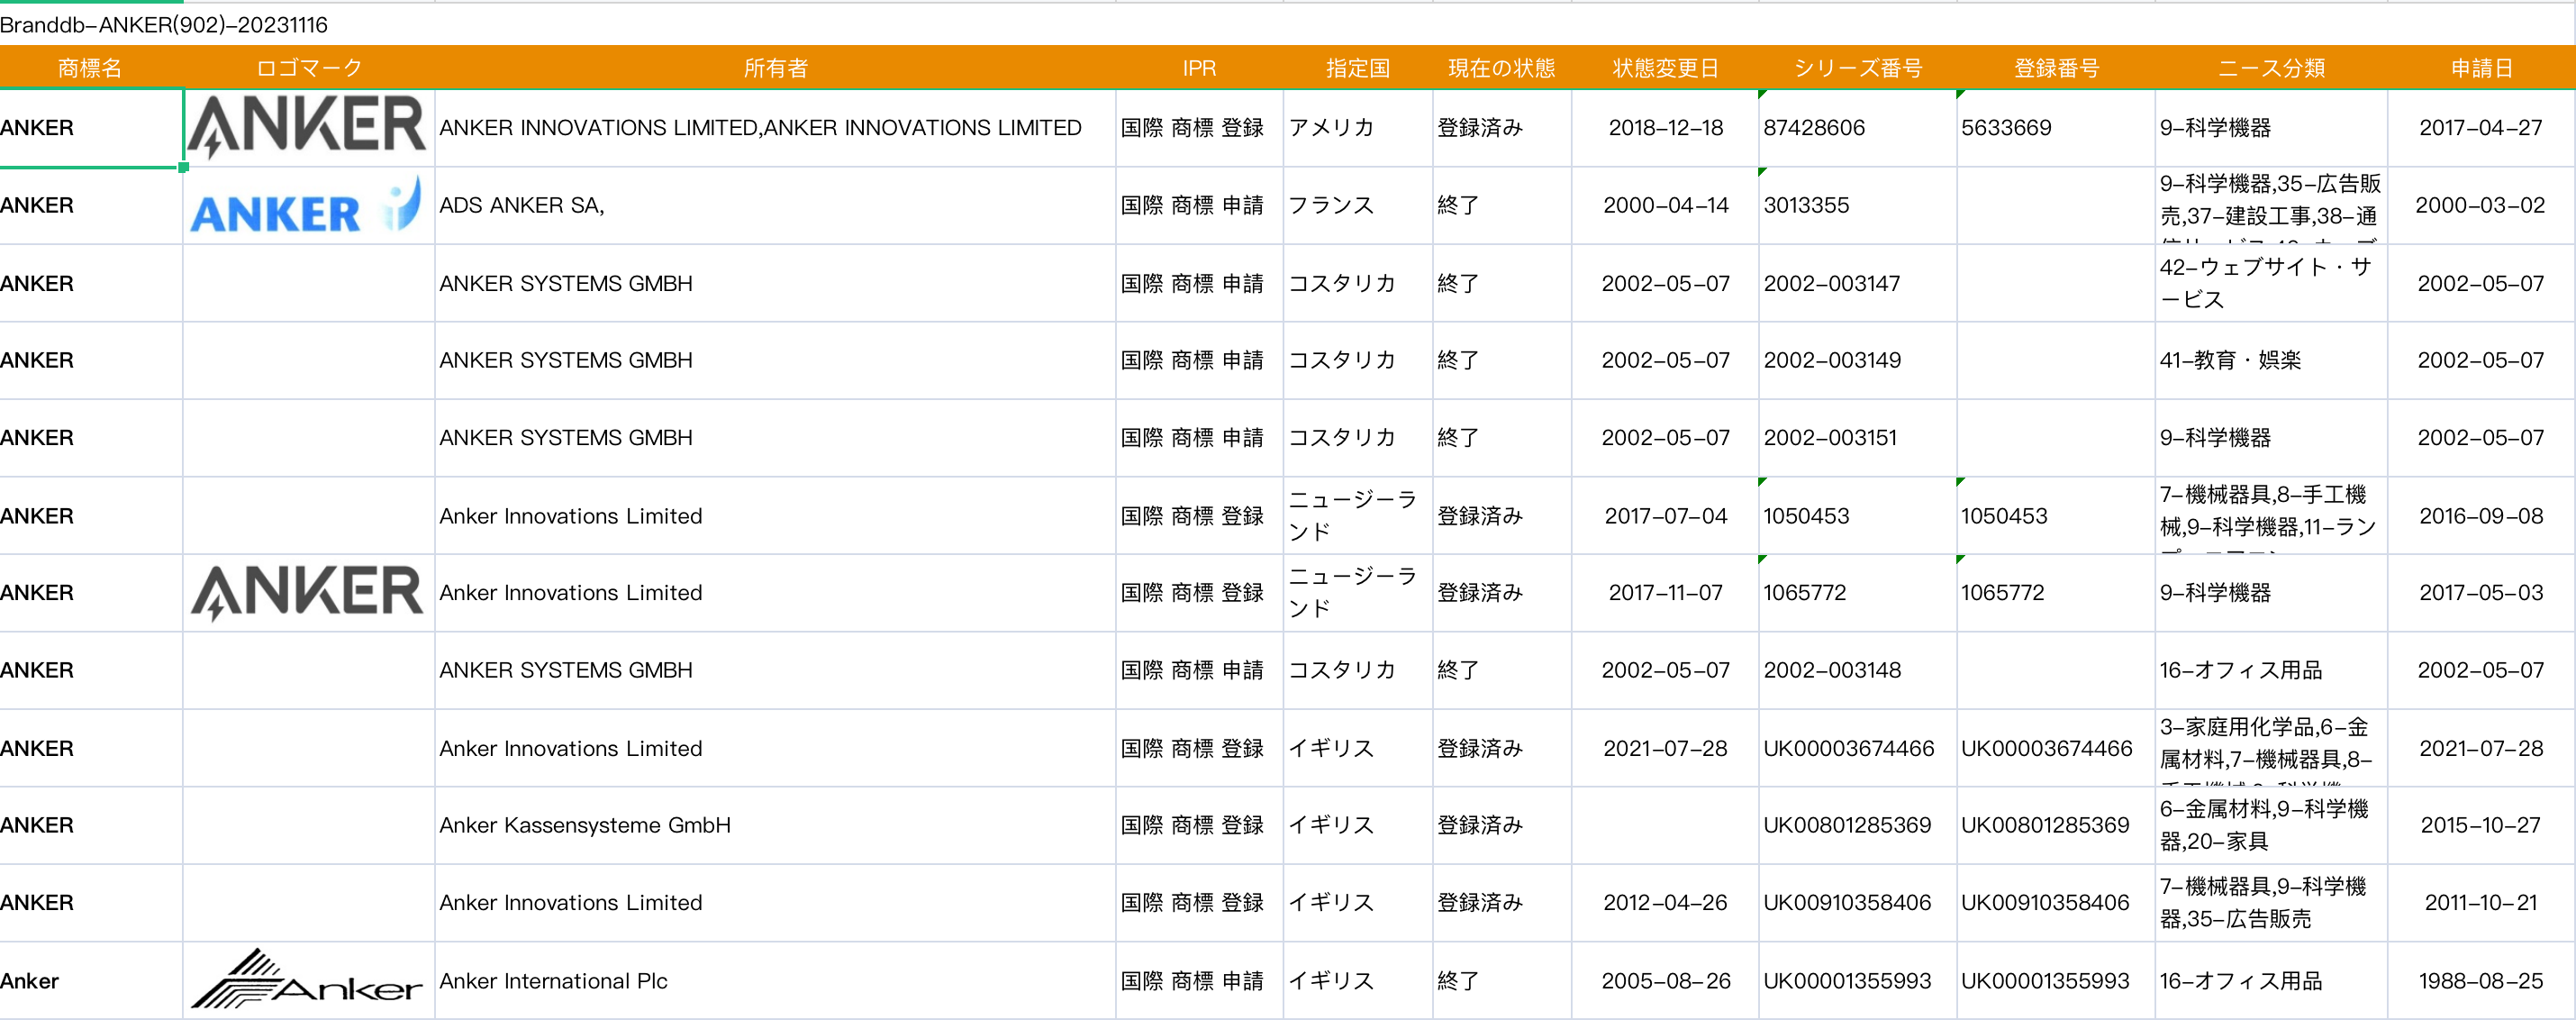This screenshot has height=1020, width=2576.
Task: Select owner cell ADS ANKER SA,
Action: (775, 205)
